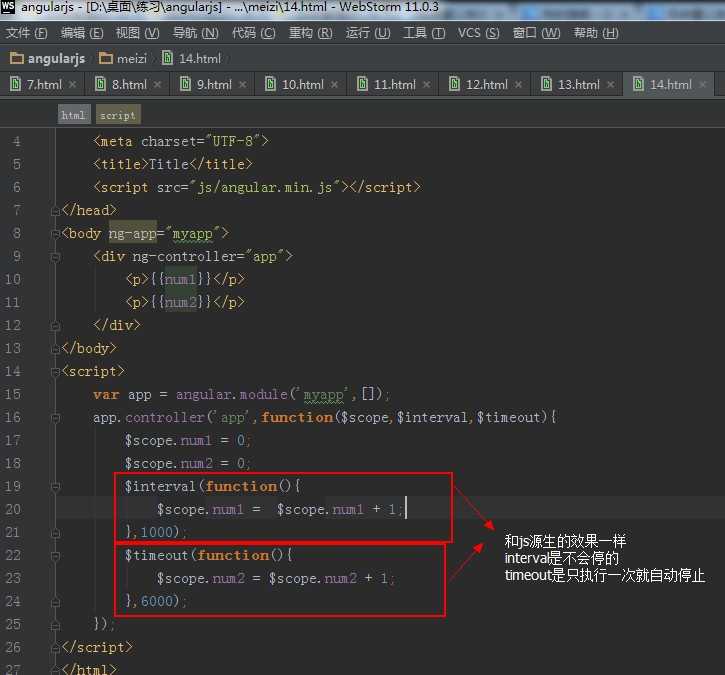The width and height of the screenshot is (725, 675).
Task: Click the angularjs project folder icon
Action: (17, 58)
